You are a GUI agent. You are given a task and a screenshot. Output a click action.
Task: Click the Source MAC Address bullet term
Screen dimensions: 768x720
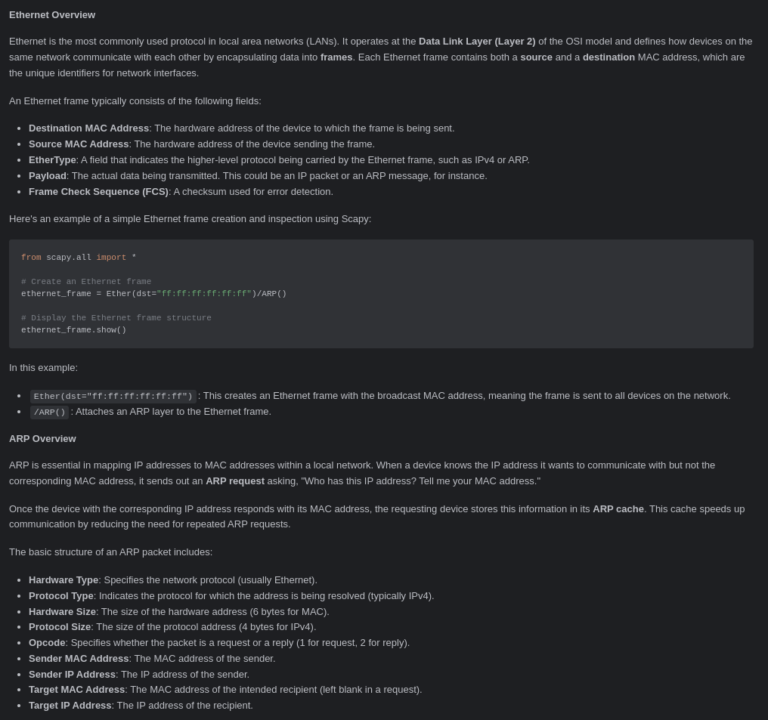point(78,144)
